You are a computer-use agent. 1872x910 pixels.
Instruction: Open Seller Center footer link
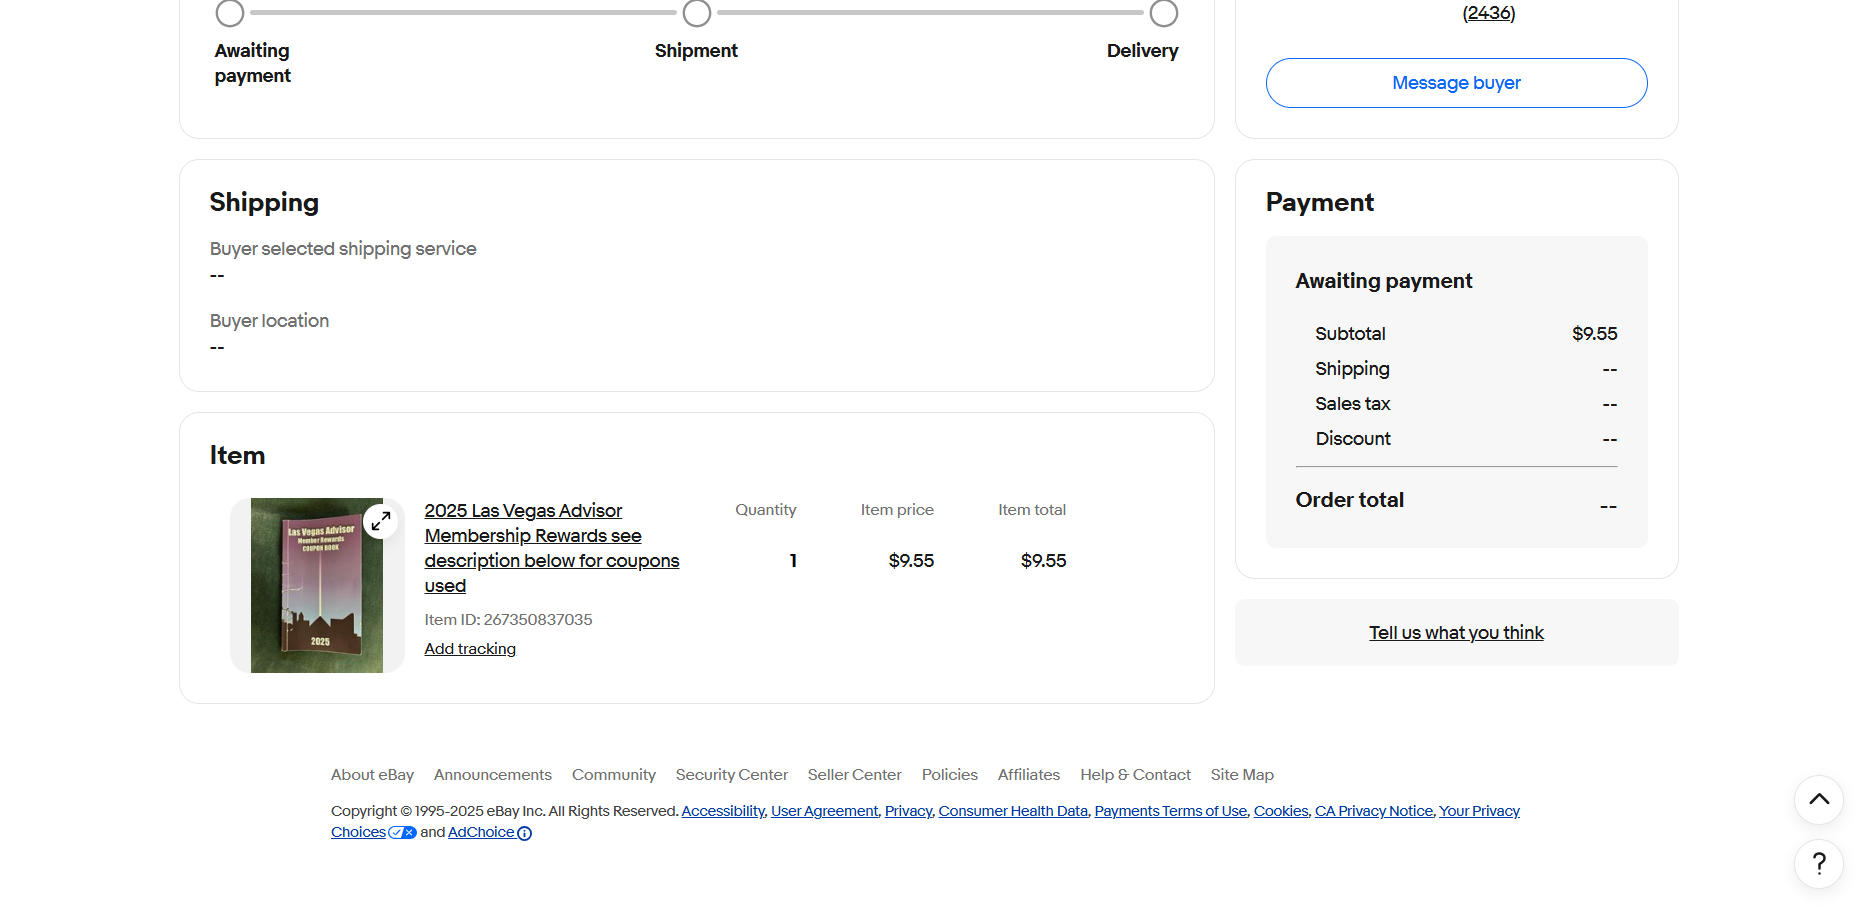(x=855, y=775)
